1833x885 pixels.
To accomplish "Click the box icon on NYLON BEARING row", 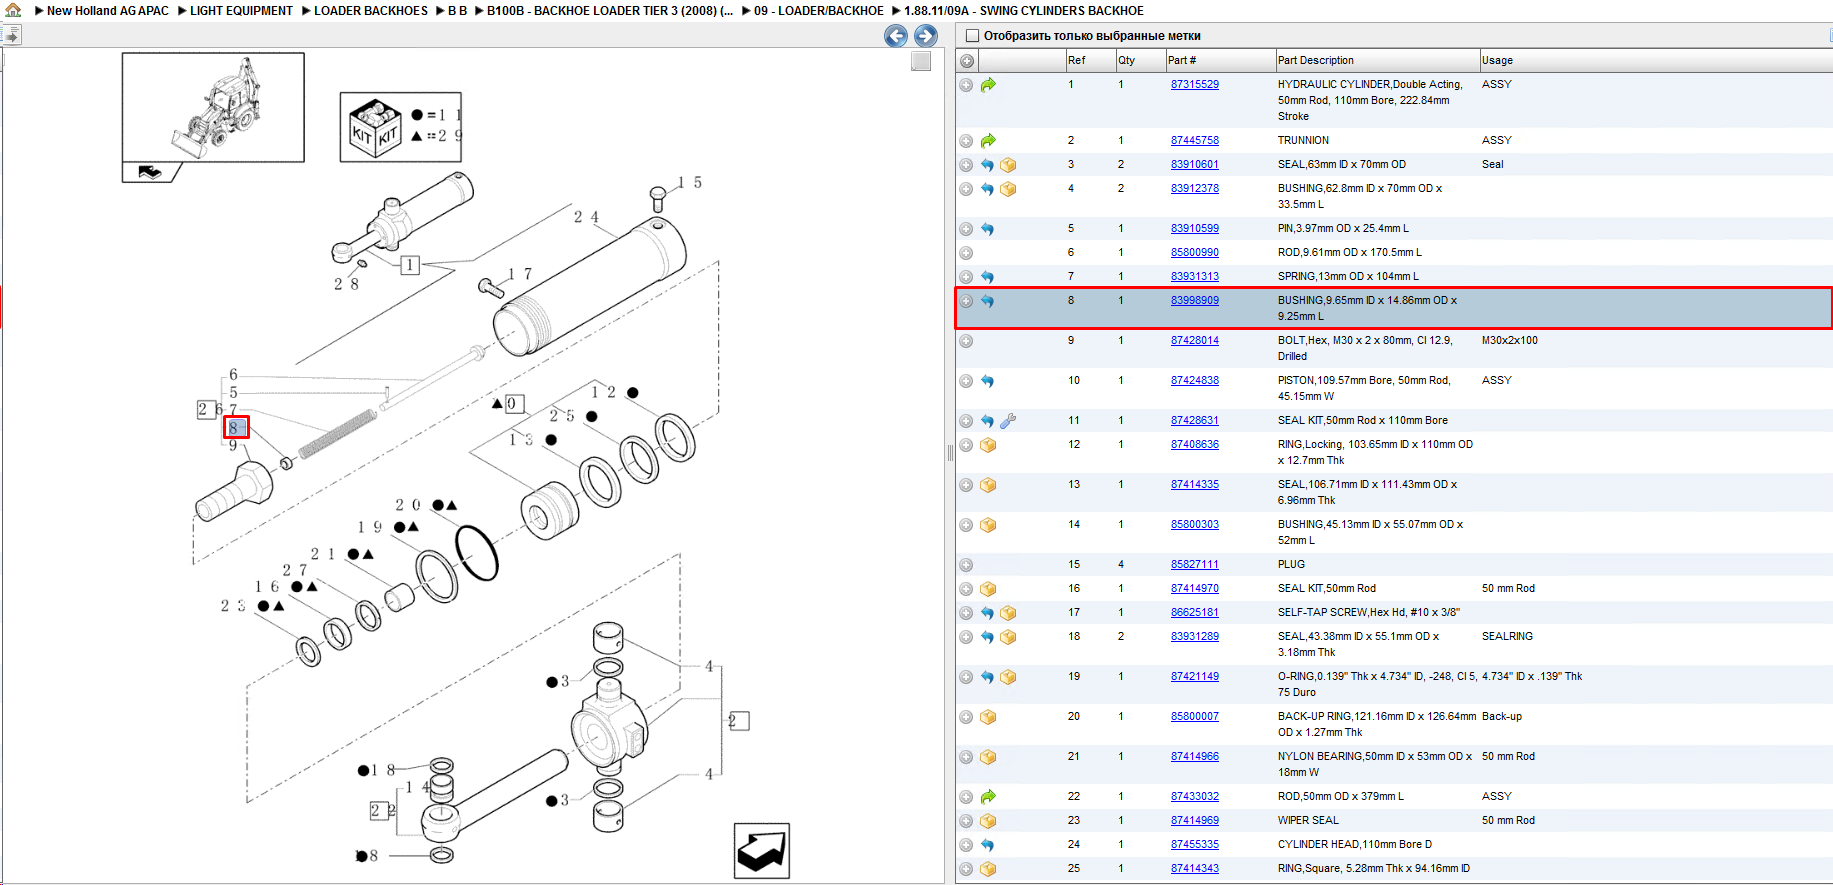I will (x=988, y=757).
